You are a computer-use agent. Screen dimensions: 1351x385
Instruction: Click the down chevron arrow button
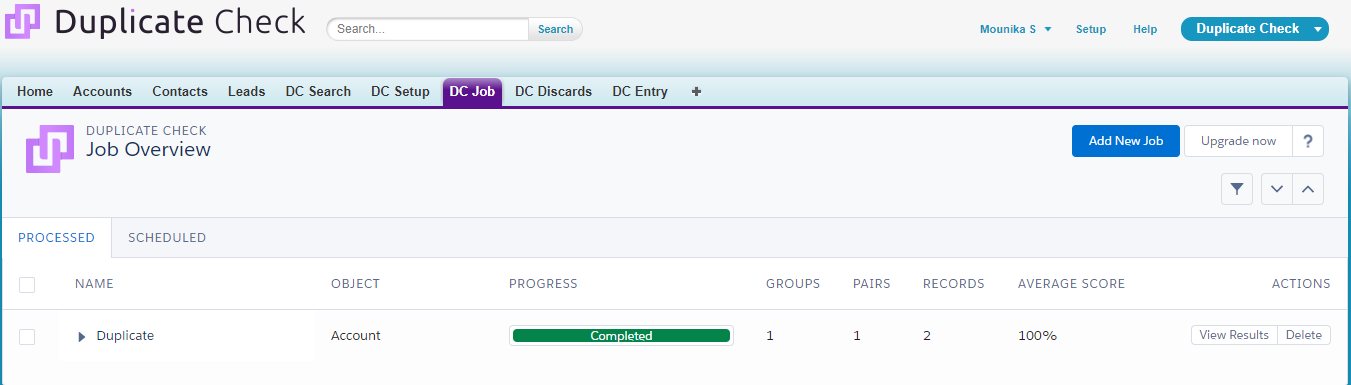1277,189
